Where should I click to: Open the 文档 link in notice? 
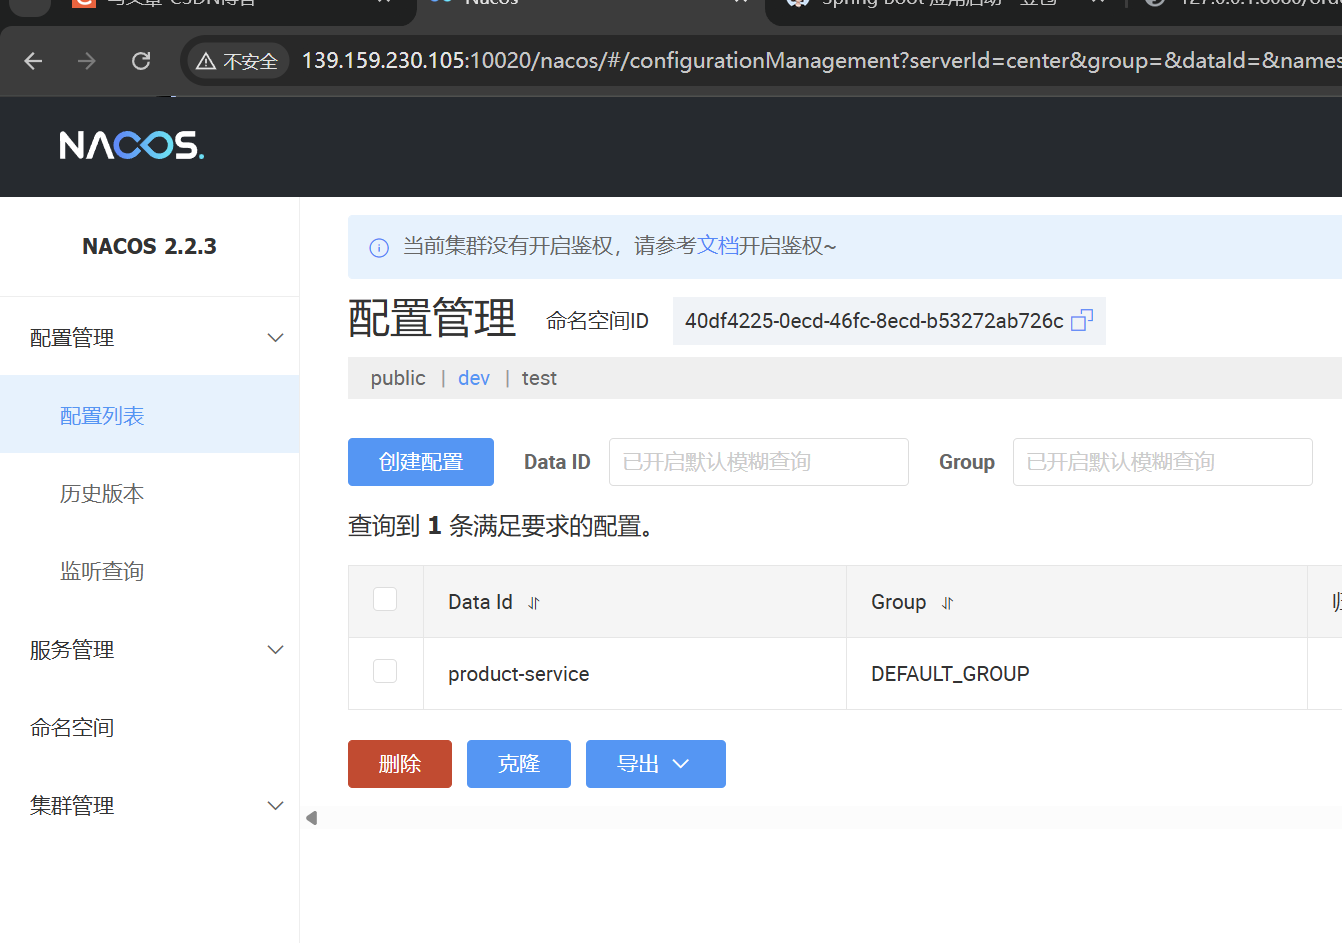(717, 246)
